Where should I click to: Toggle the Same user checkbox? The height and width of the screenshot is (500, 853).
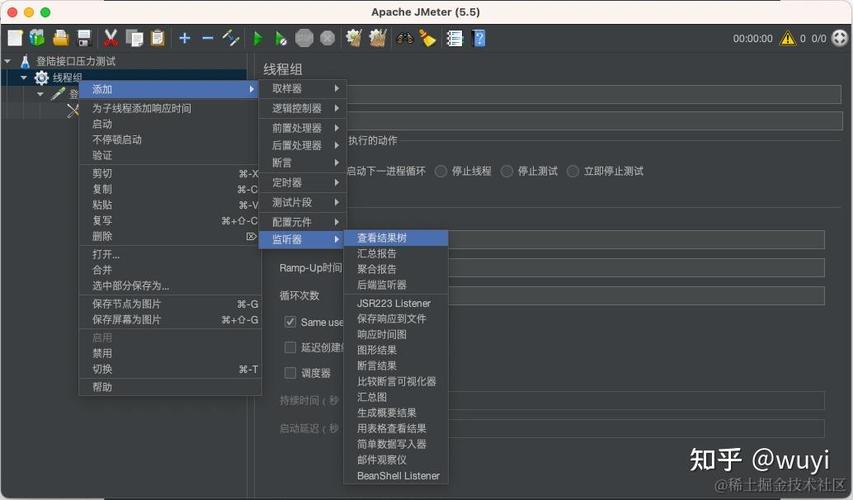290,322
